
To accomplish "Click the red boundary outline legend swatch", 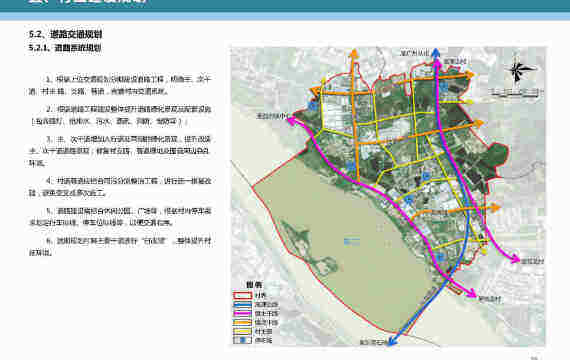I will tap(242, 295).
